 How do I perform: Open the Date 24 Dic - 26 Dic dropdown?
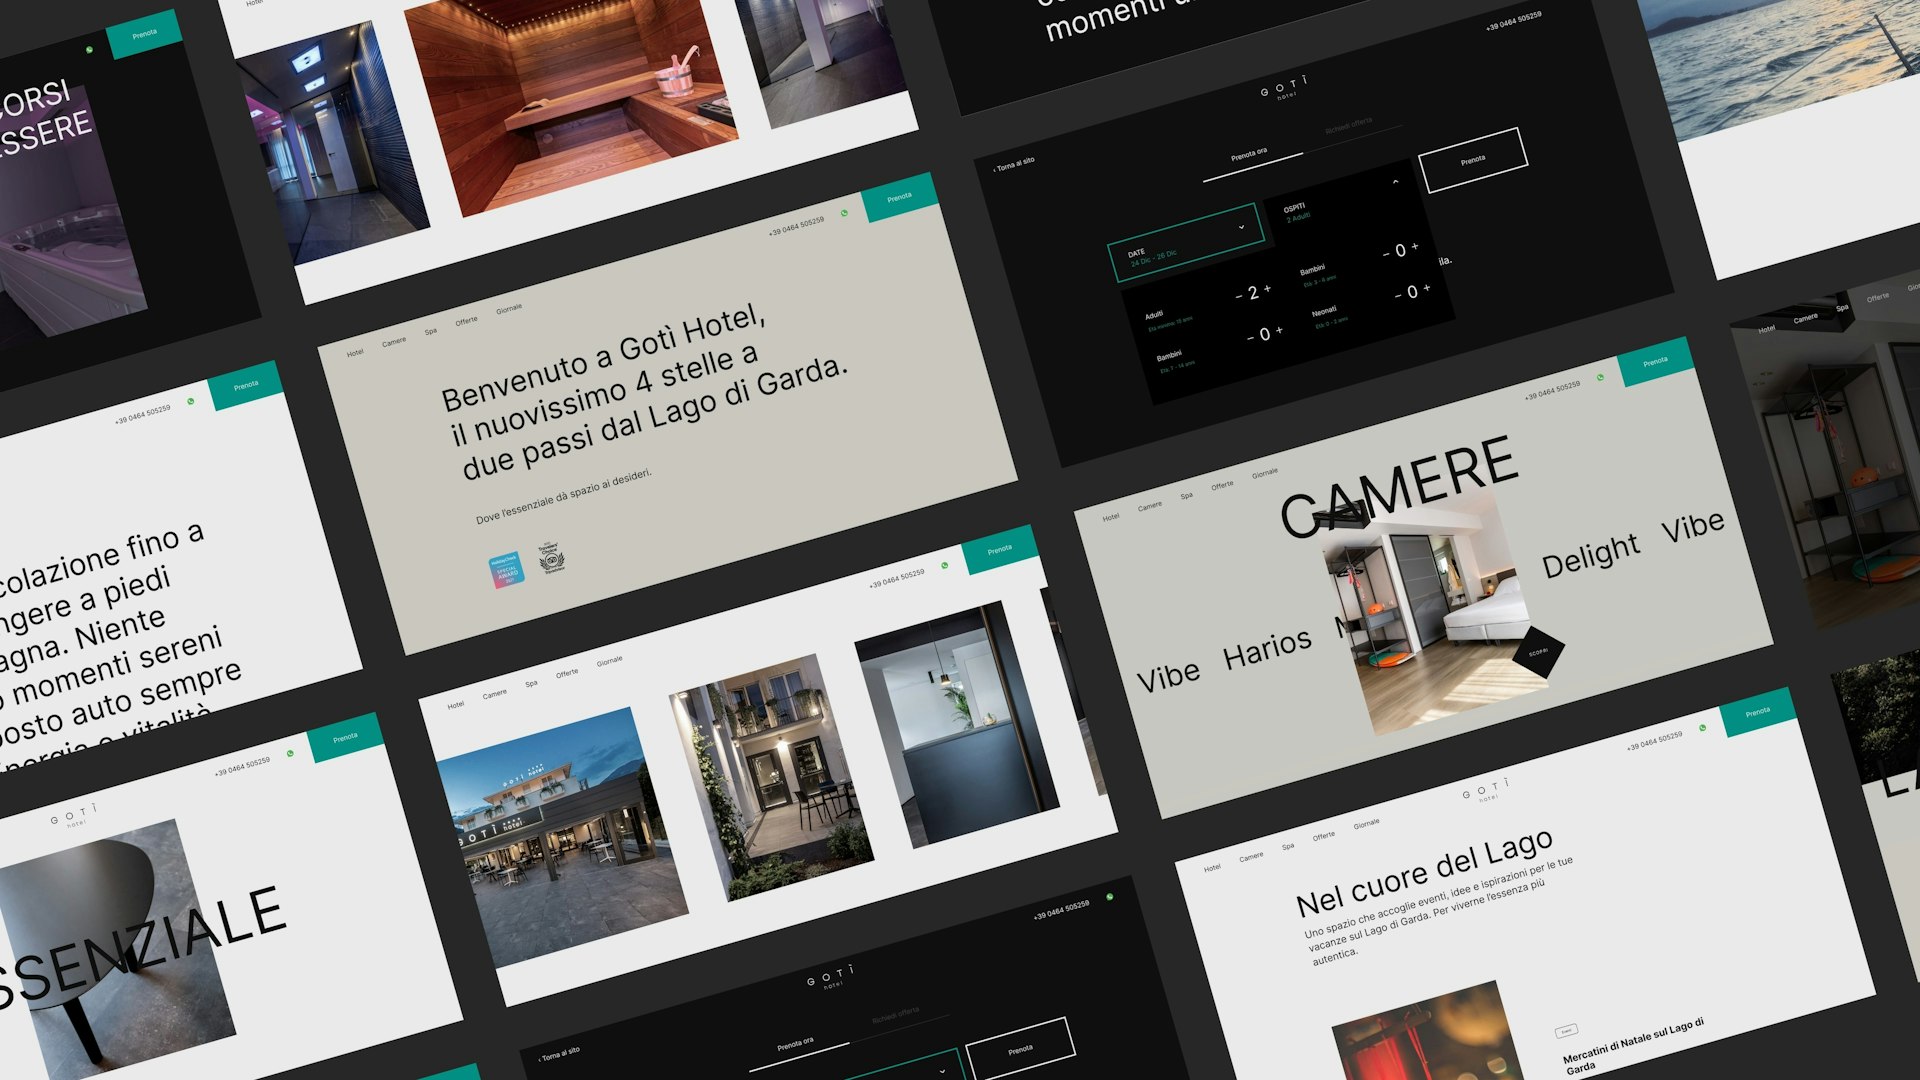1185,245
